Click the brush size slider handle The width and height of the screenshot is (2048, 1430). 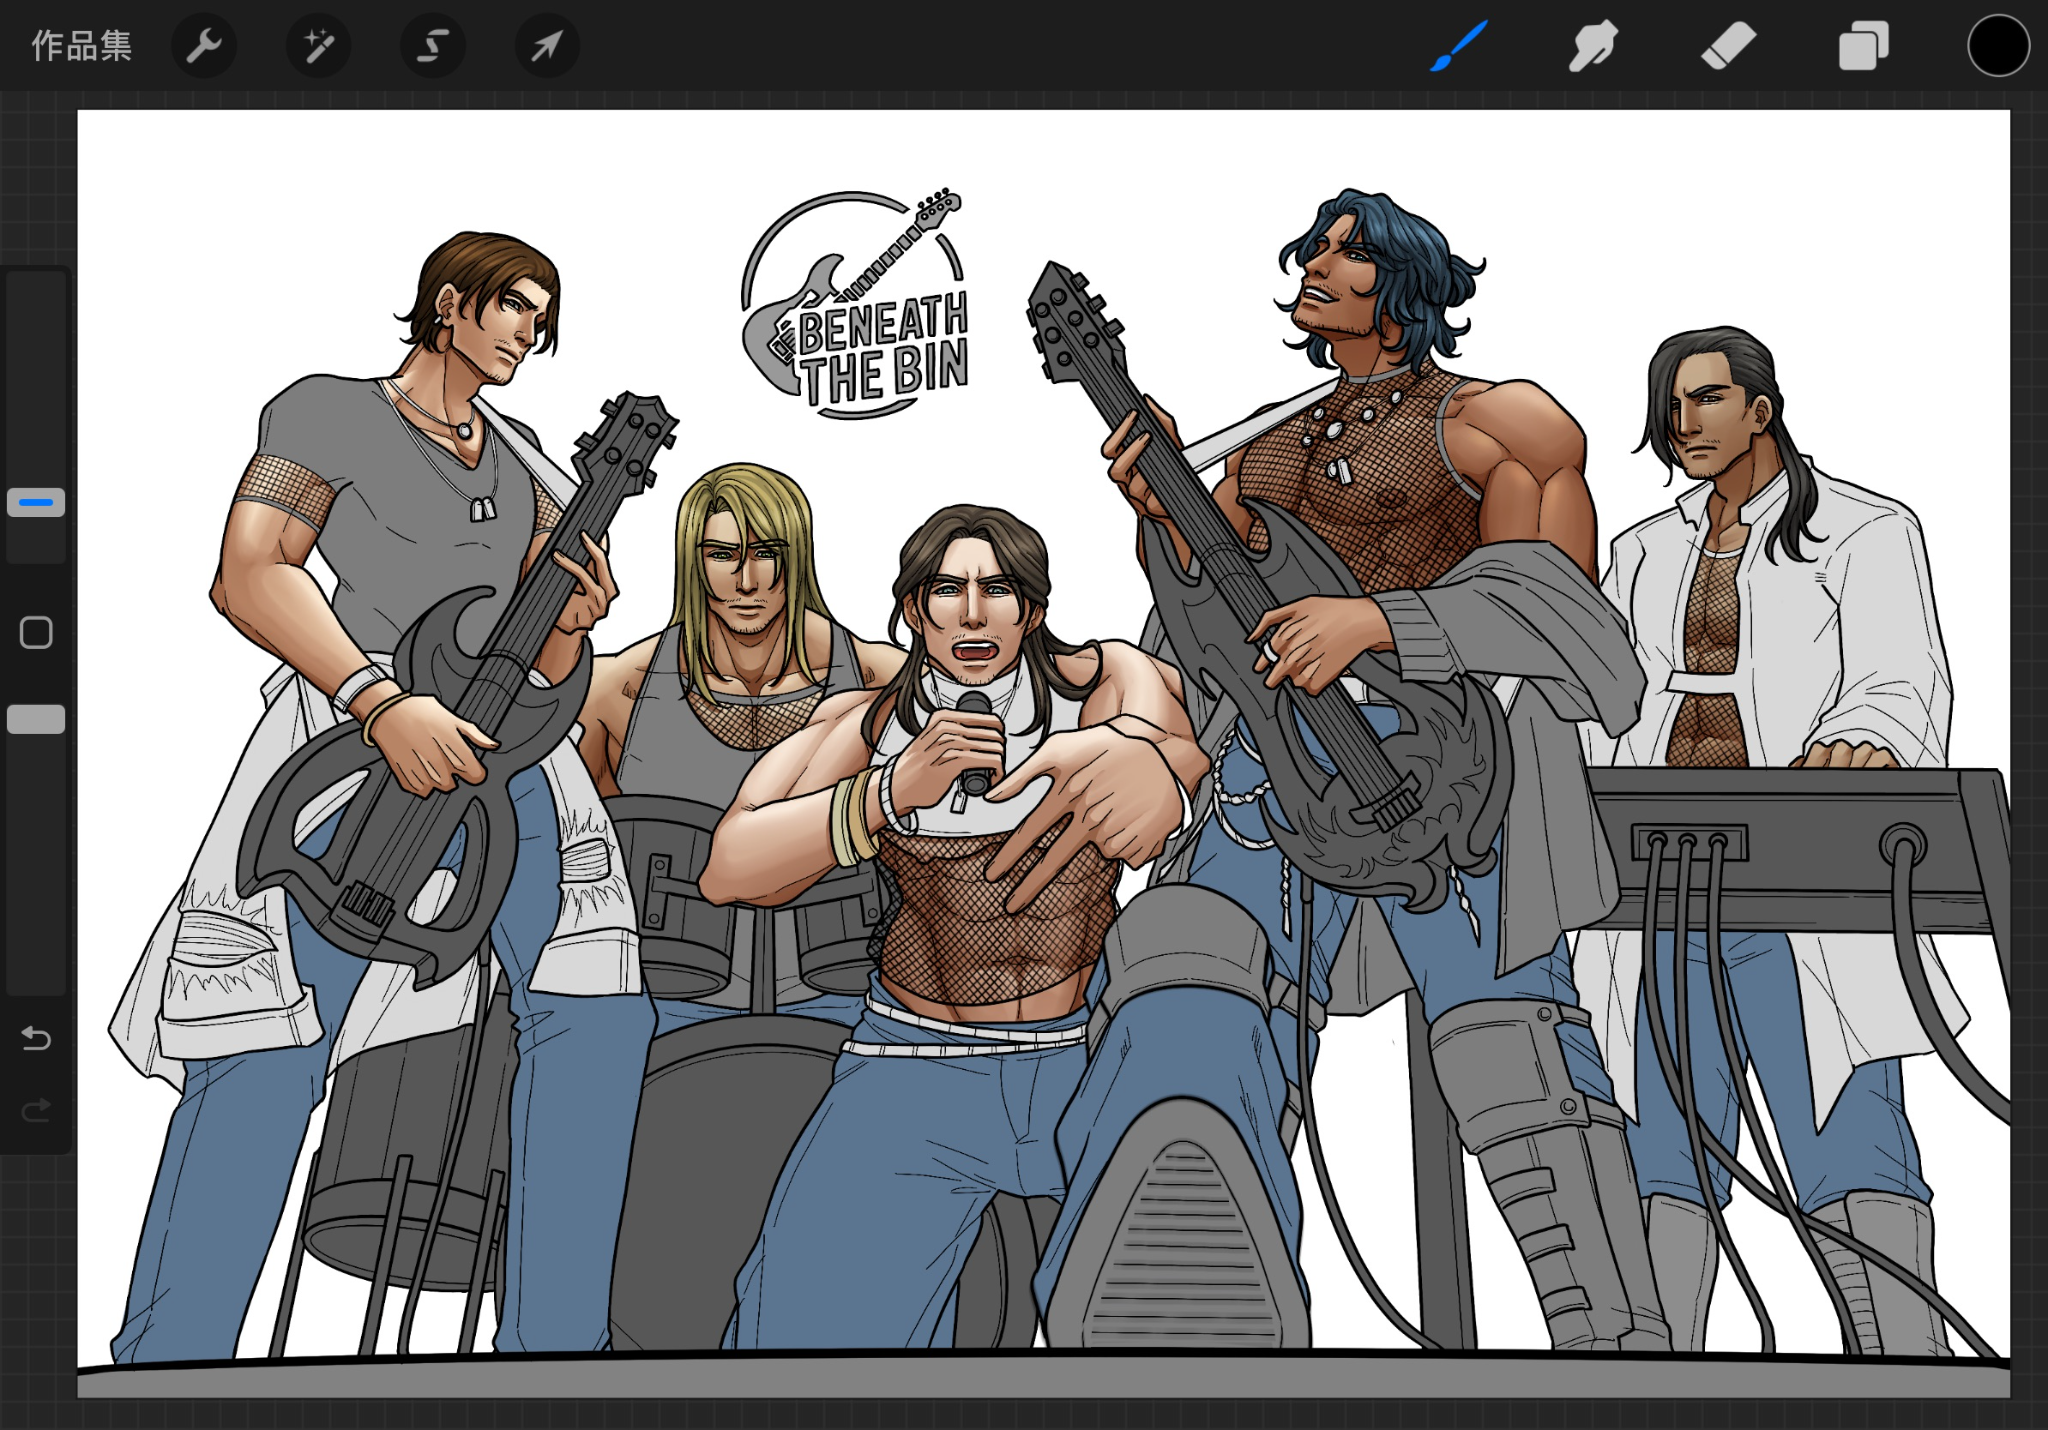pyautogui.click(x=36, y=502)
